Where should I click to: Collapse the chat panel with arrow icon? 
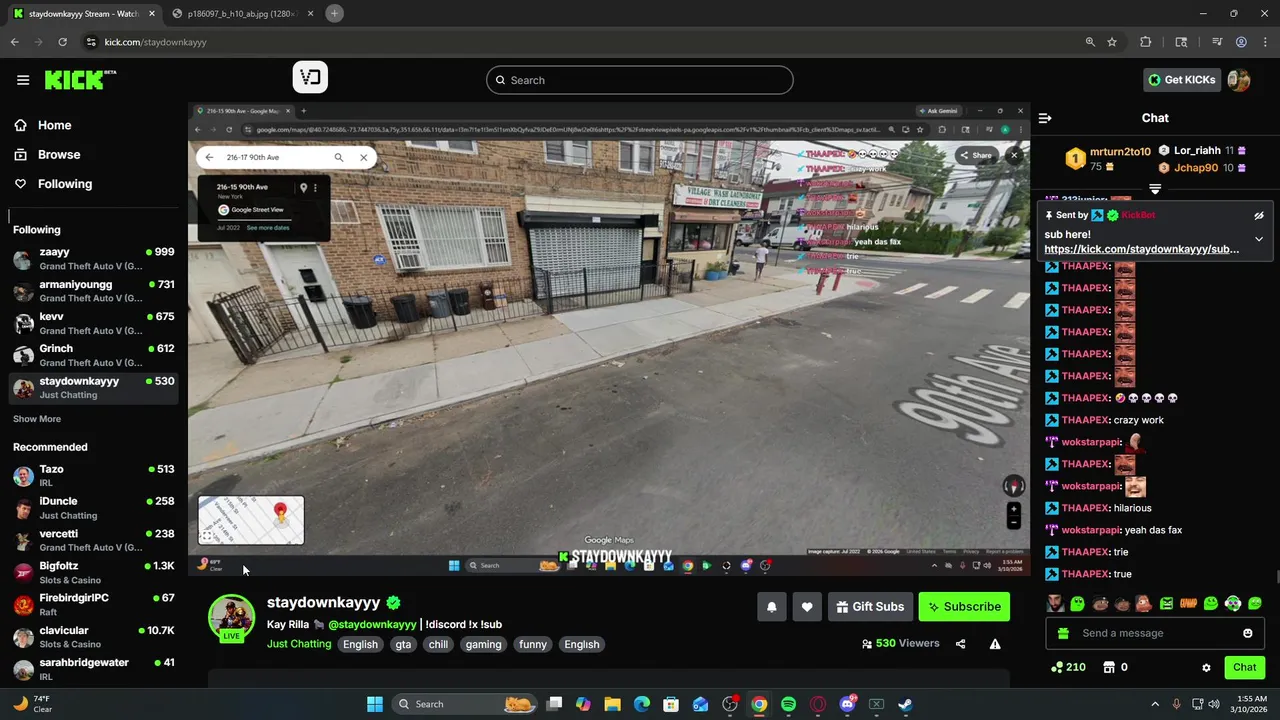[1045, 118]
